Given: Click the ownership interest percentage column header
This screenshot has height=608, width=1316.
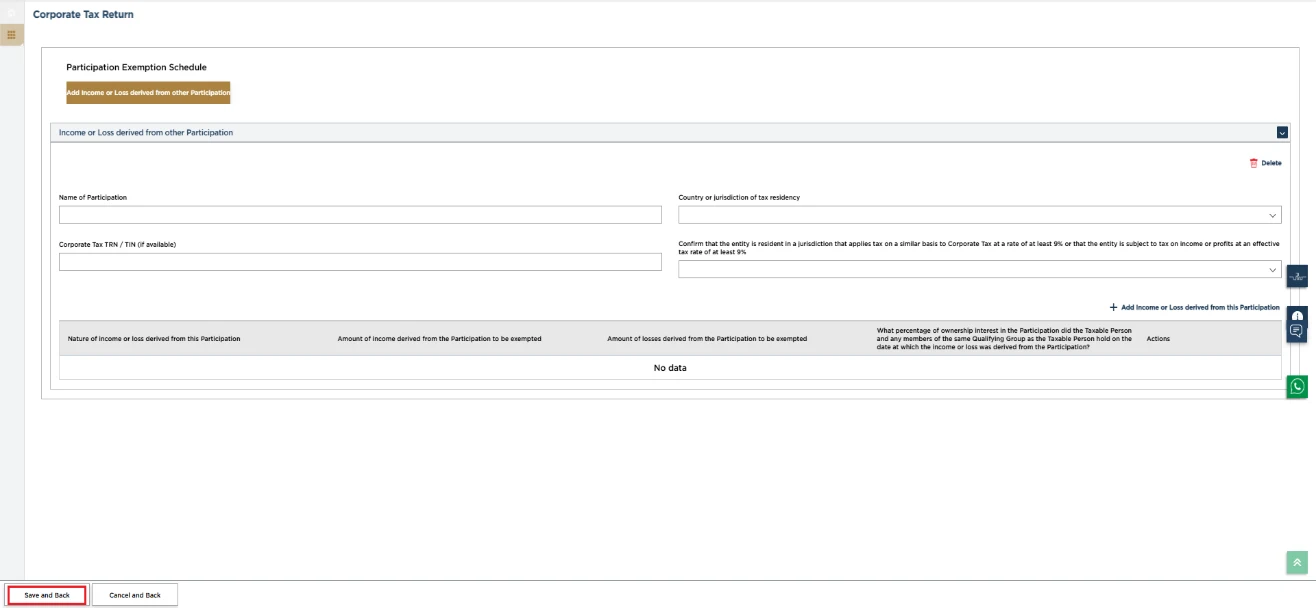Looking at the screenshot, I should pos(1004,338).
